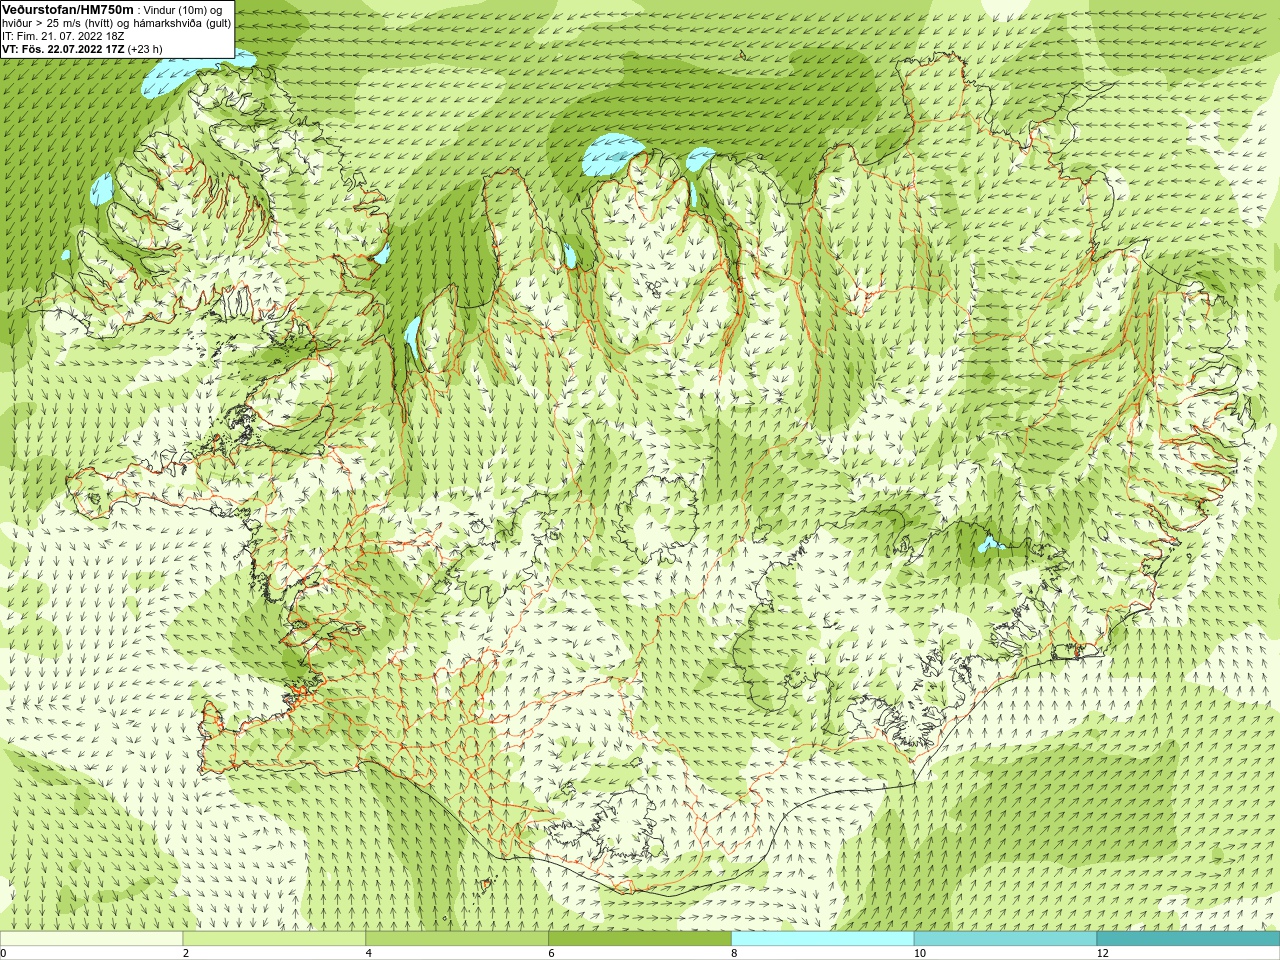
Task: Click the legend scale label "2"
Action: point(186,953)
